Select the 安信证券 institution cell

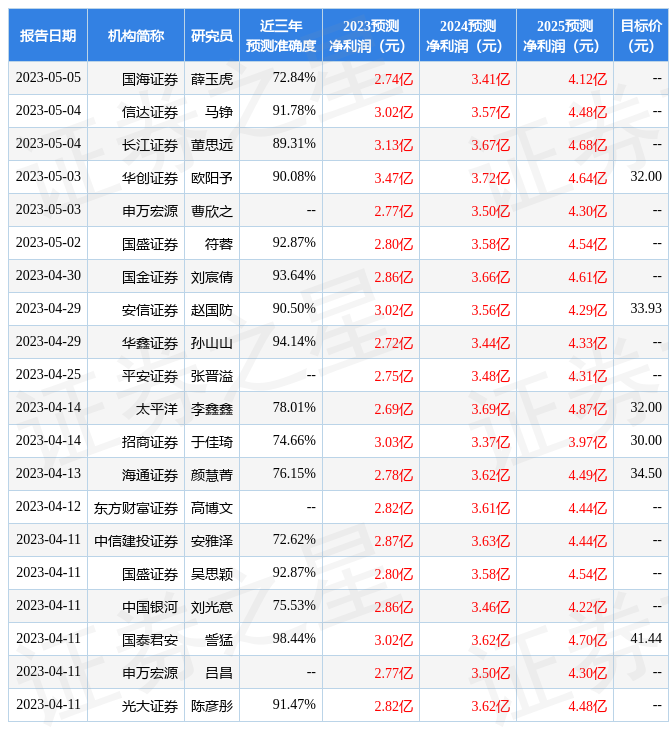click(x=135, y=310)
